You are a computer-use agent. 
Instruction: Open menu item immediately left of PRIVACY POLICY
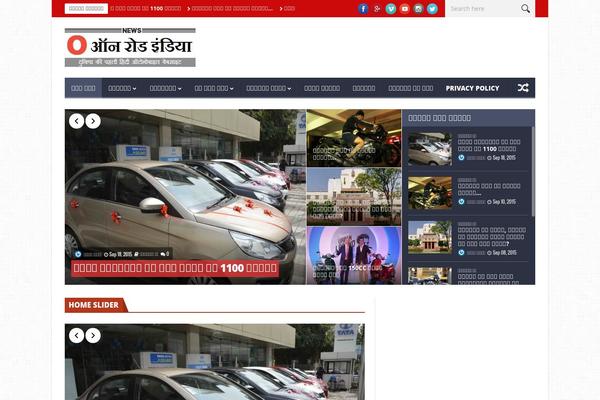tap(411, 88)
